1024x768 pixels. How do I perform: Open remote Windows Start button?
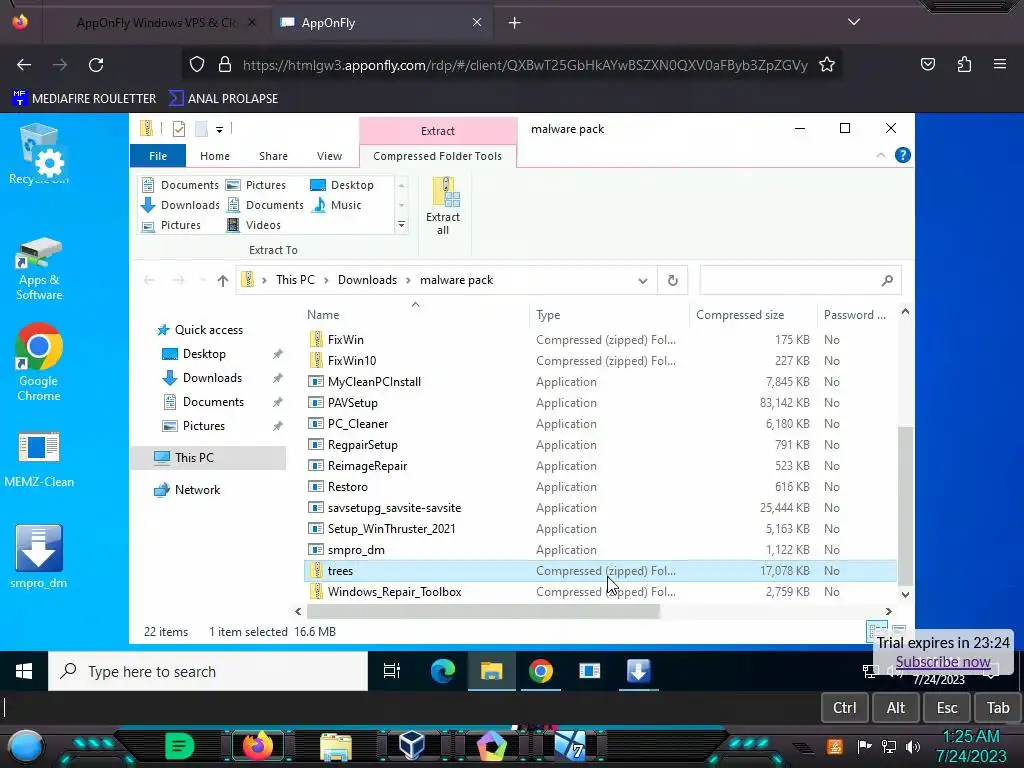point(24,671)
